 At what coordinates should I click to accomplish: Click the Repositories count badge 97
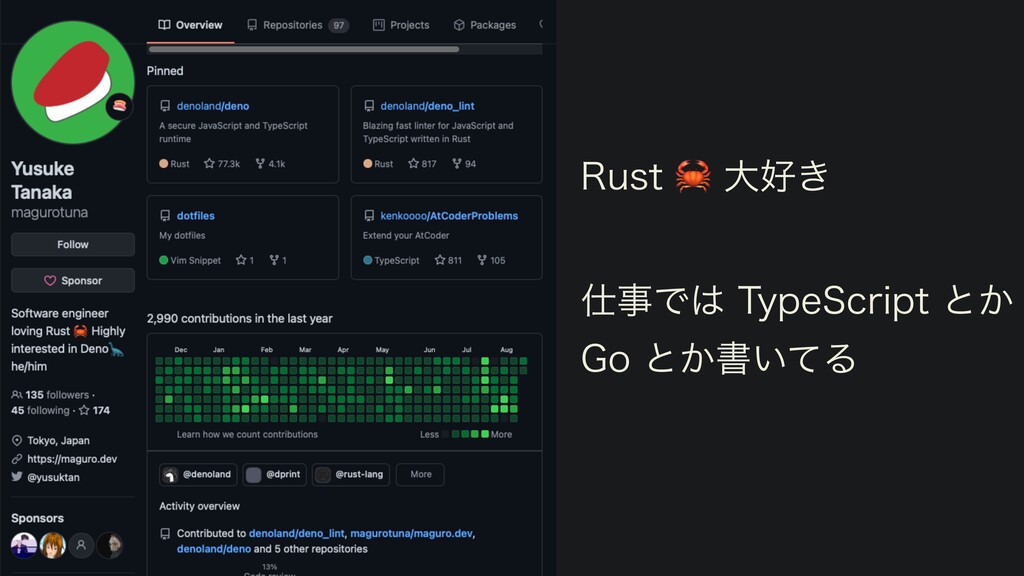click(x=338, y=25)
